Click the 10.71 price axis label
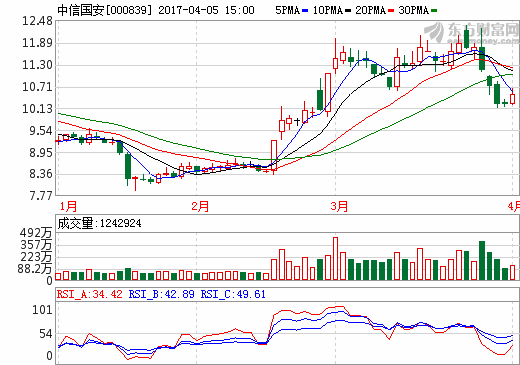 (x=37, y=87)
